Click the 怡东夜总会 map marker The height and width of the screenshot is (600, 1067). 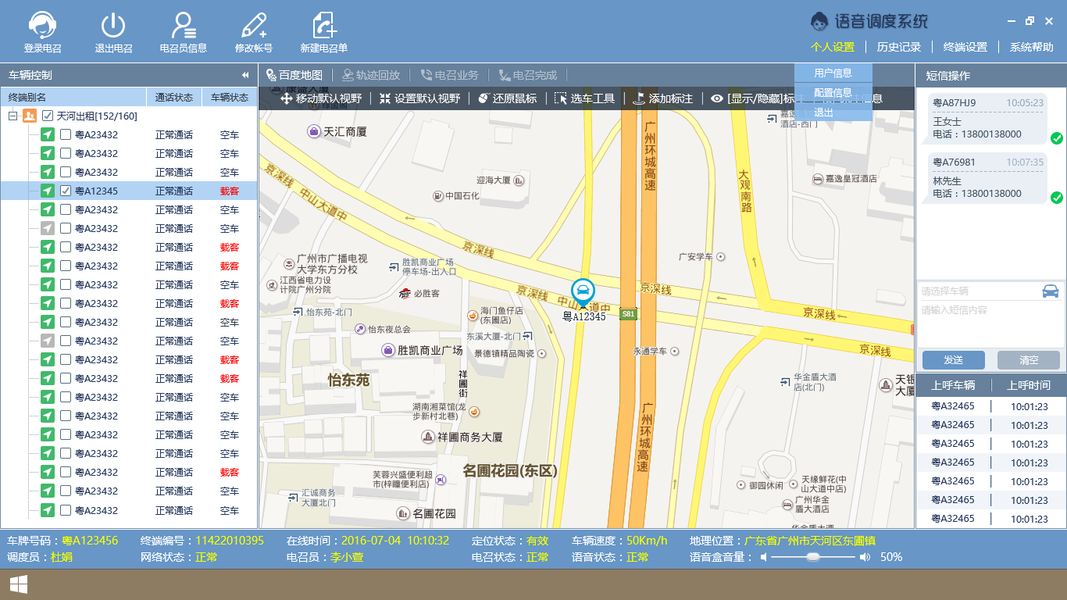point(360,329)
